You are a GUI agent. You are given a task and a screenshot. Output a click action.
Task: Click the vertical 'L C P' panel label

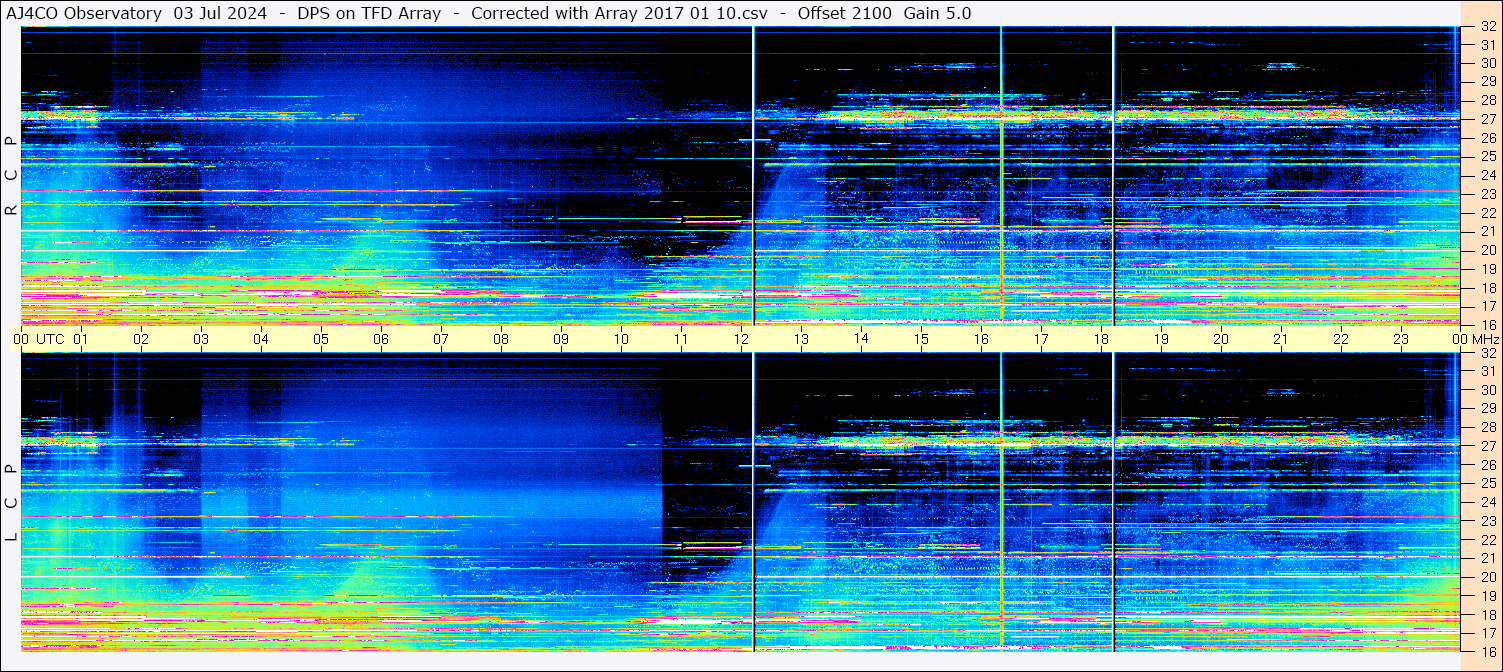pos(11,503)
